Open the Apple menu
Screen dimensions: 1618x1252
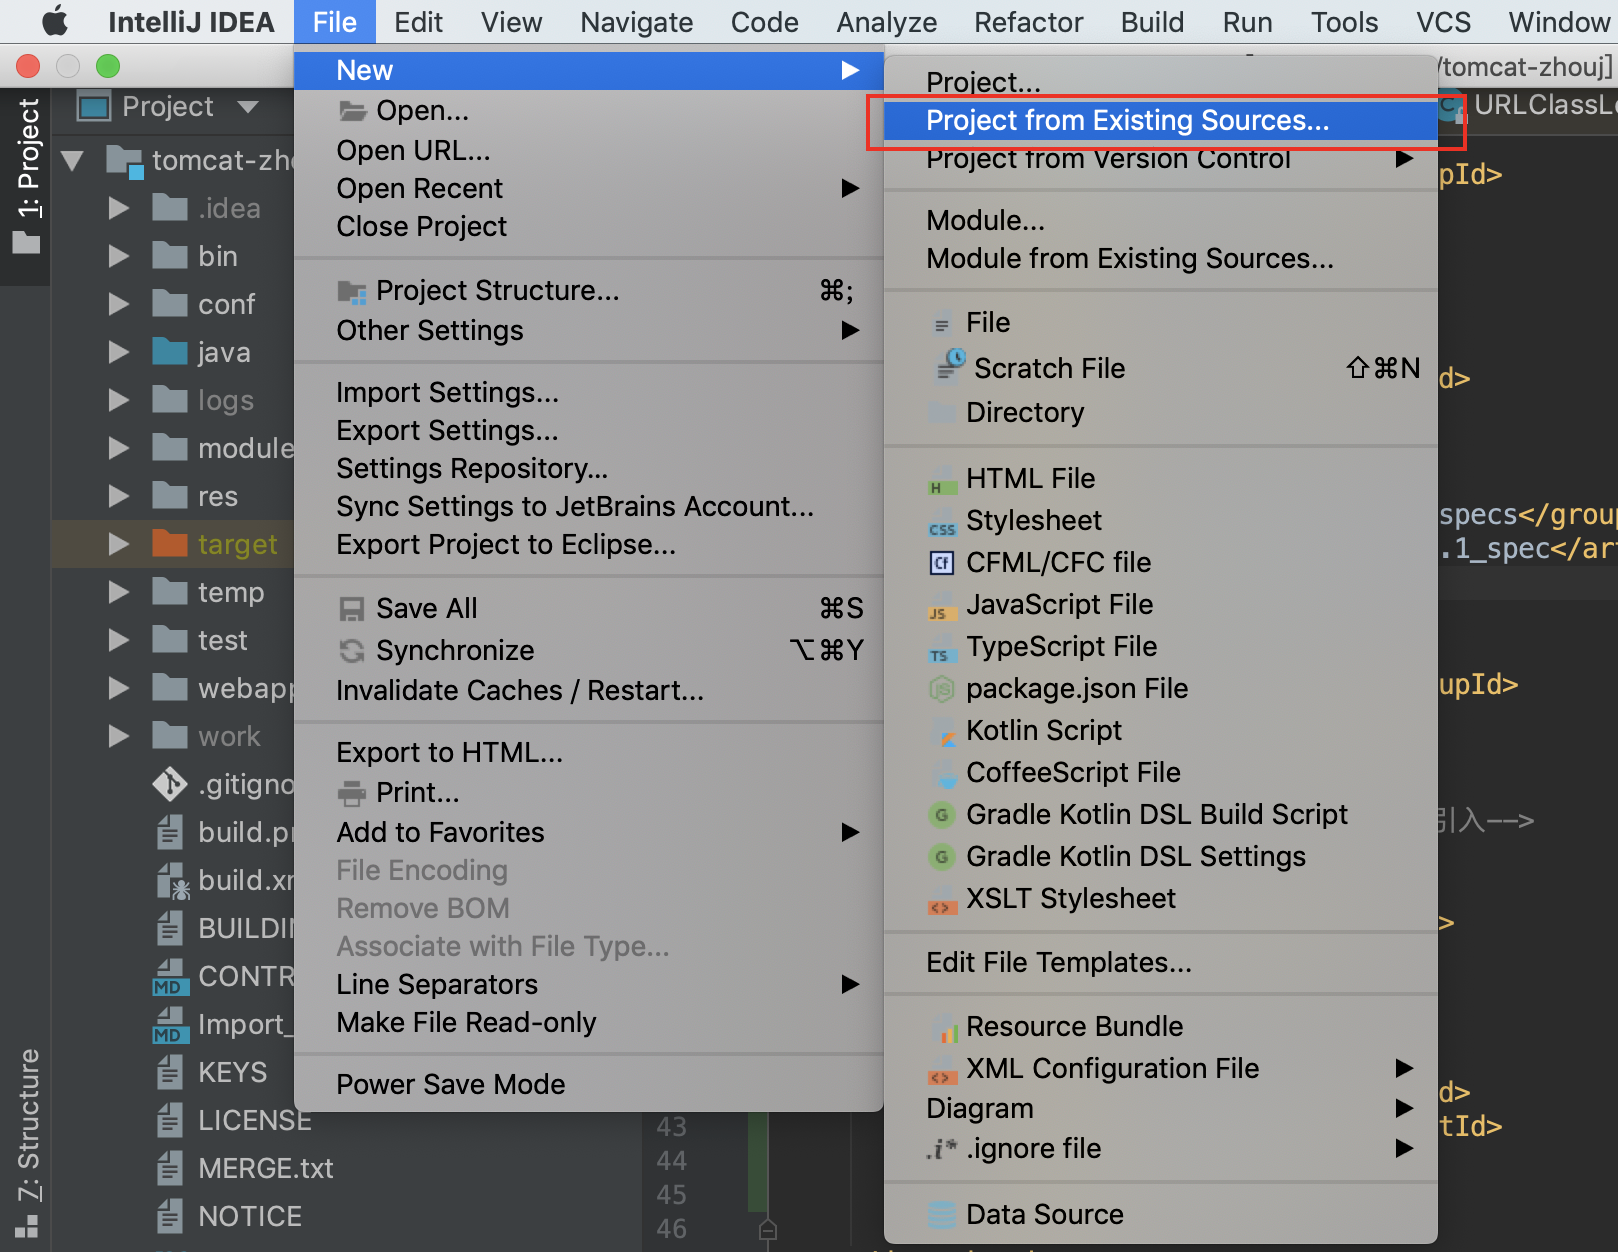(x=55, y=21)
